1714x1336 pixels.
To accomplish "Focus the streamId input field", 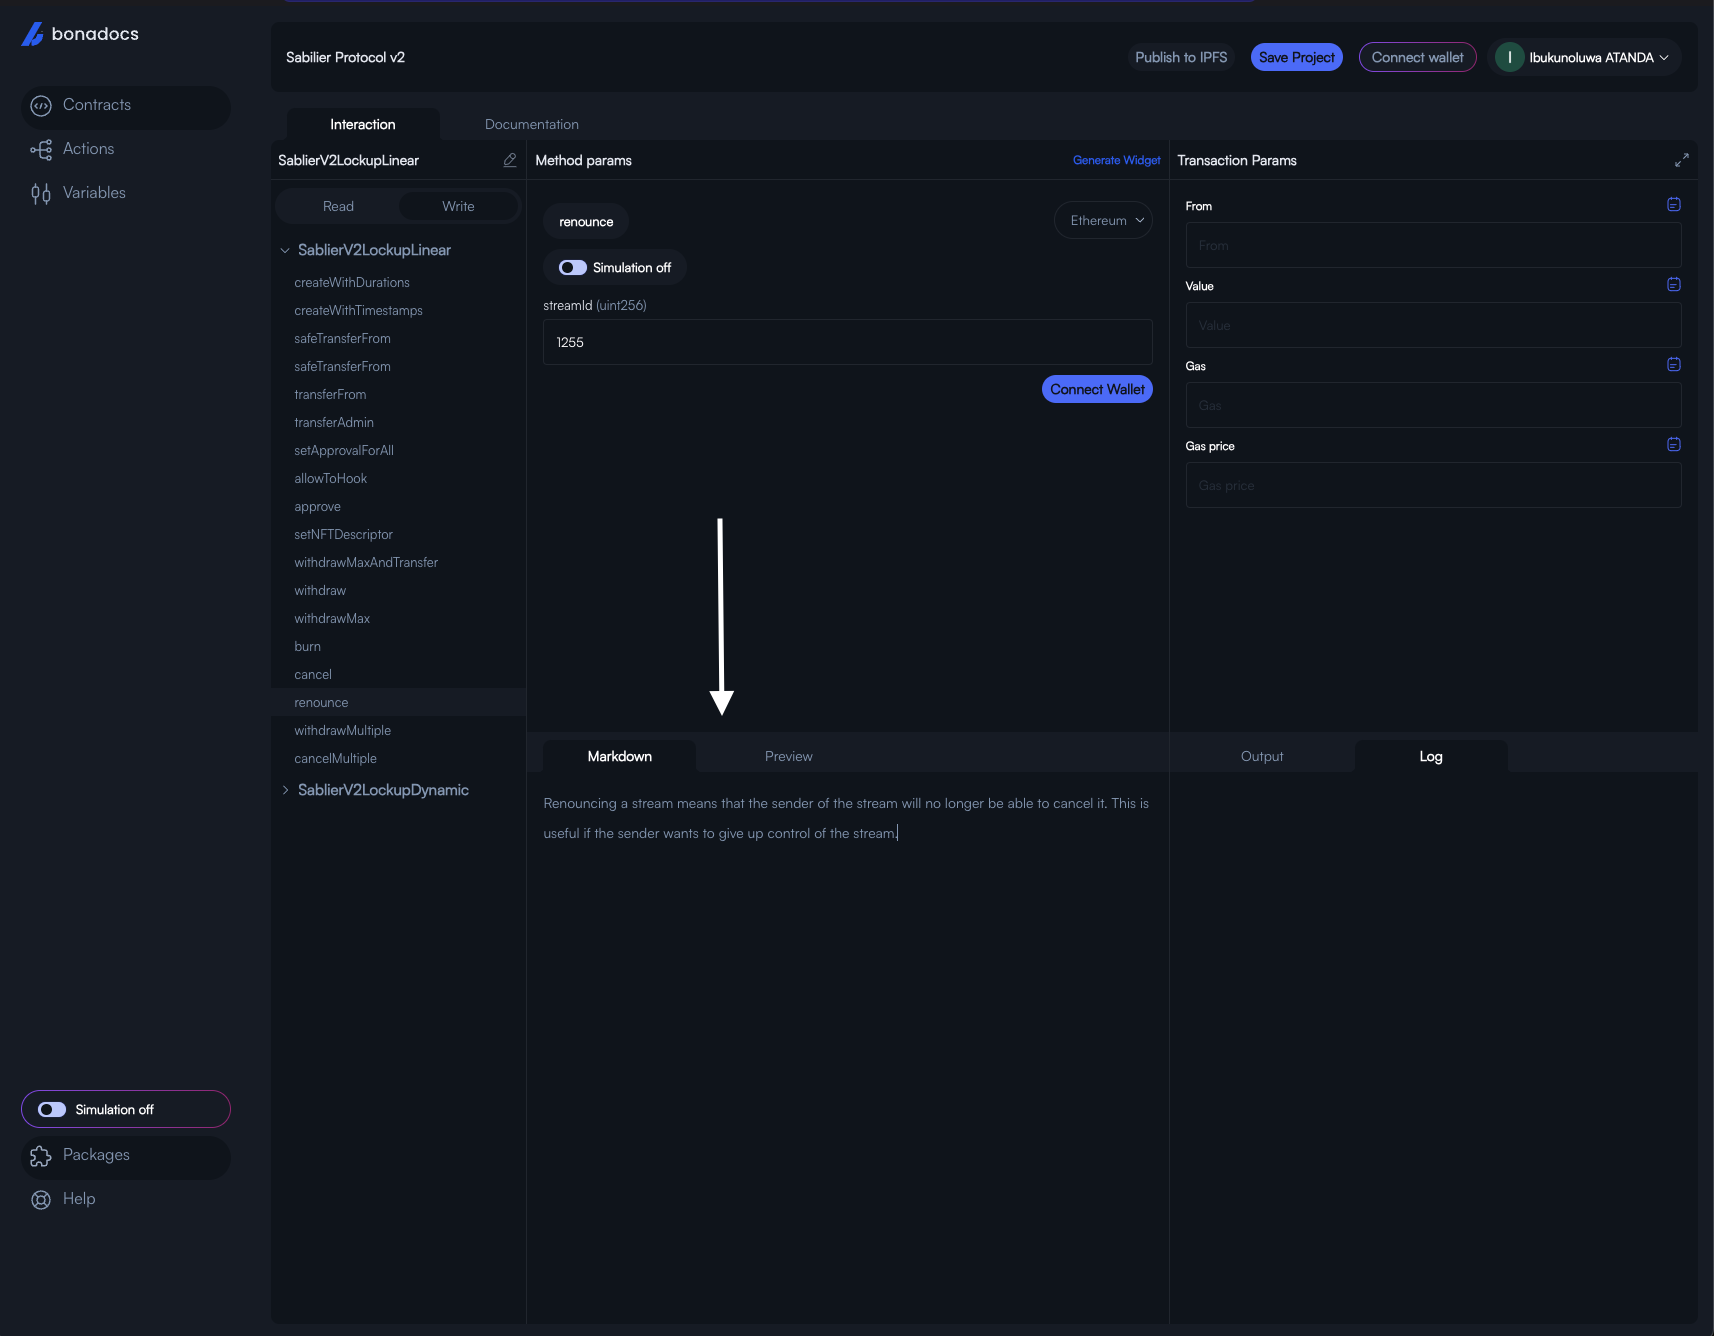I will [847, 342].
